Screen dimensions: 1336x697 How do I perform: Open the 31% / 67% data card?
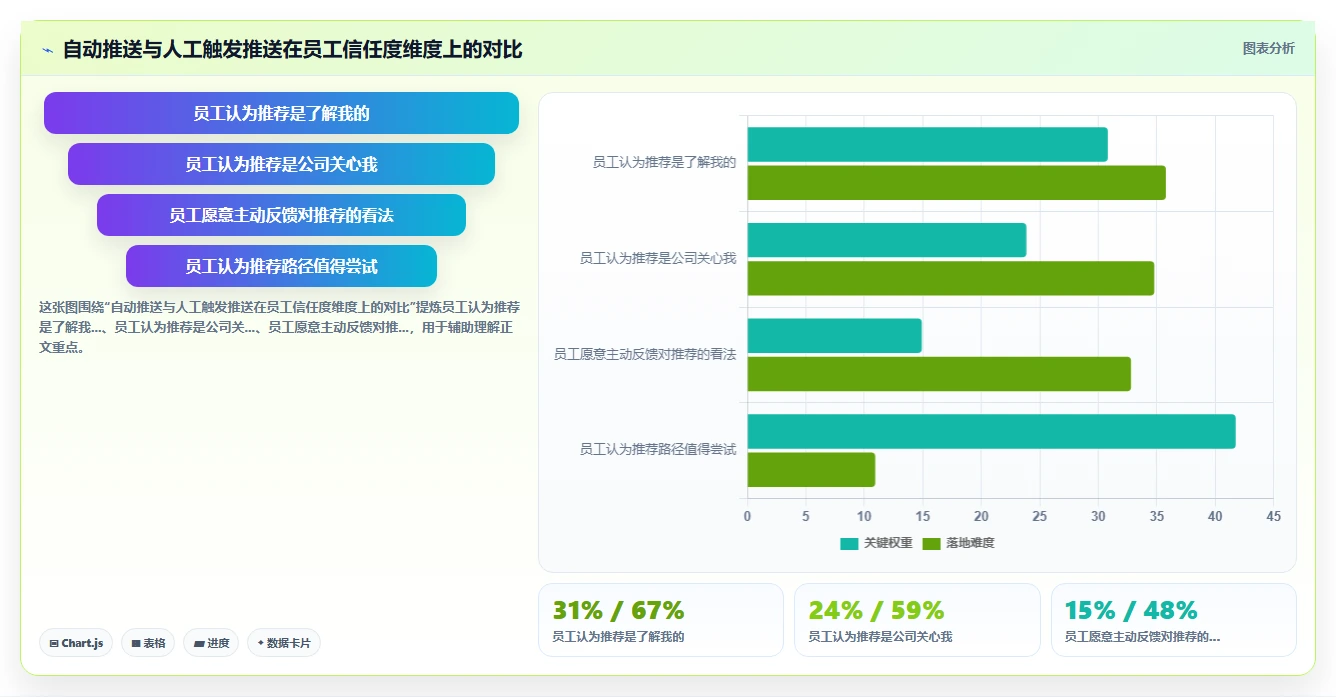661,620
